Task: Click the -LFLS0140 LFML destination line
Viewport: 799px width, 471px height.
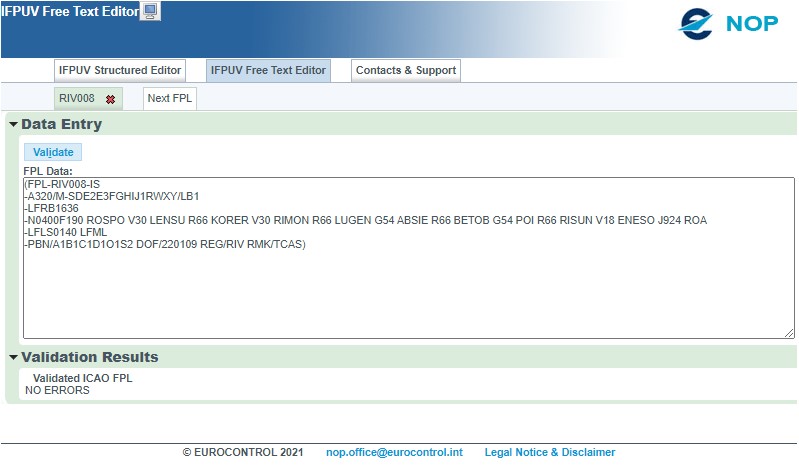Action: [x=66, y=232]
